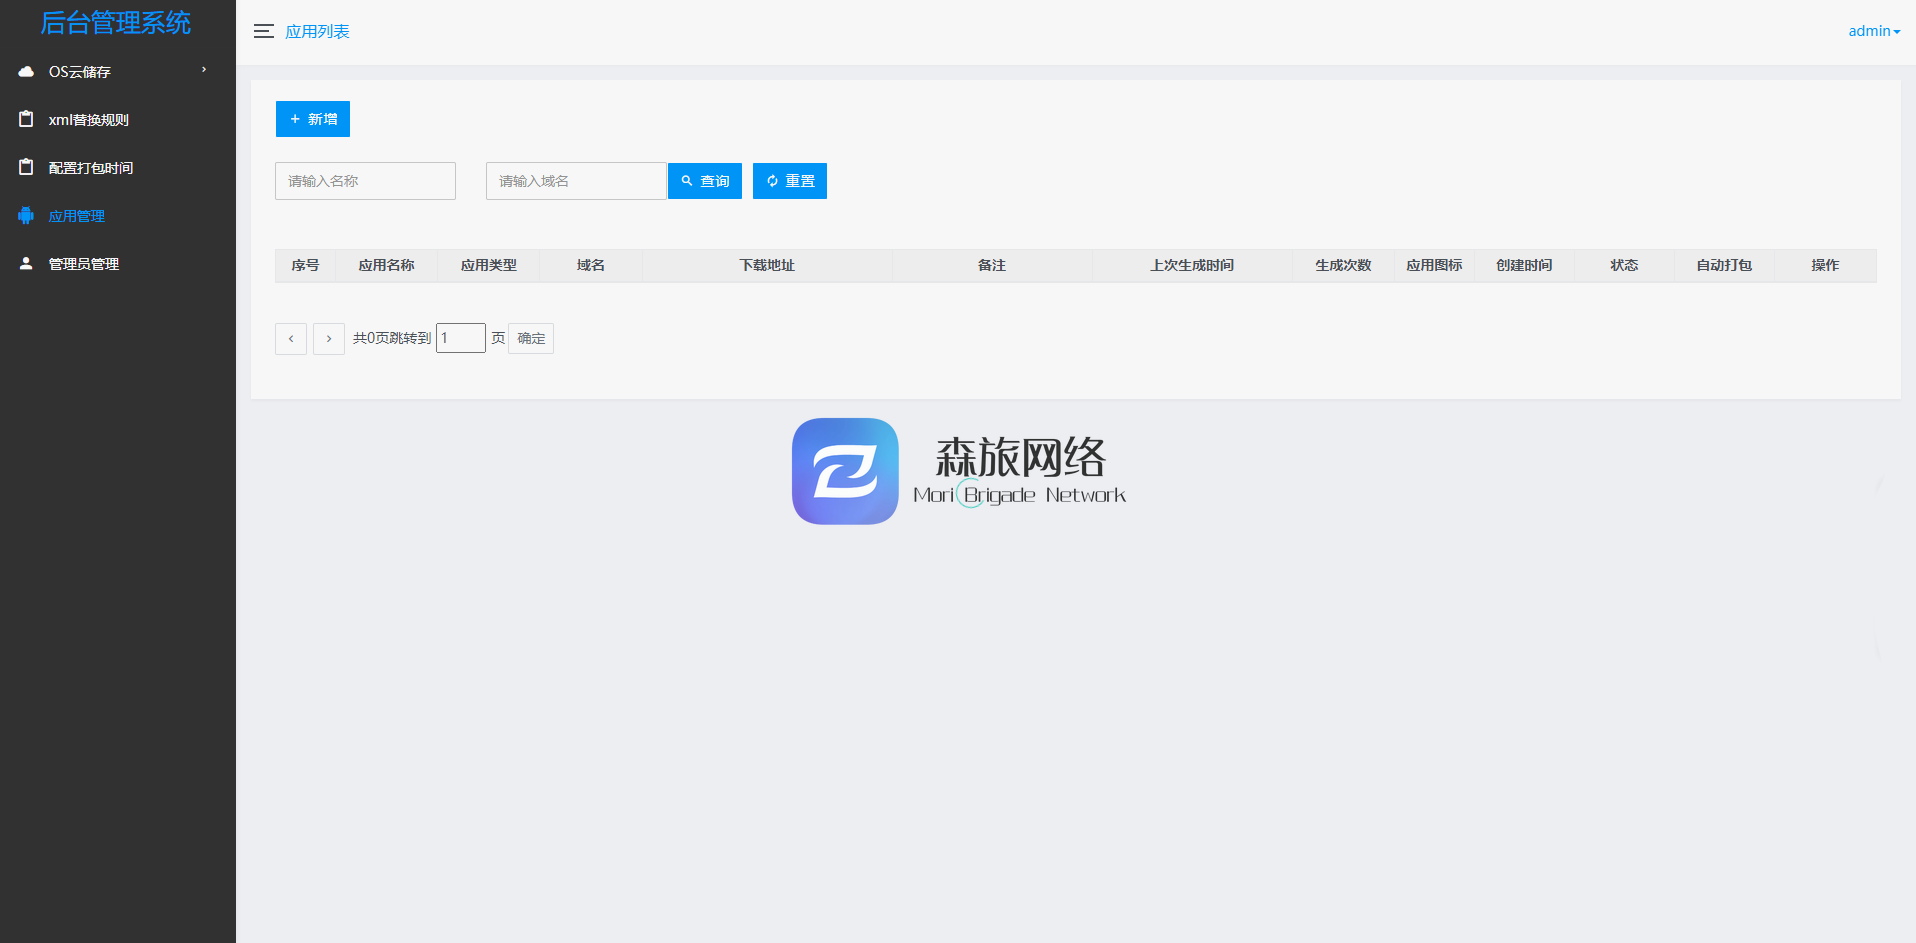Open the xml替换规则 menu item
This screenshot has height=943, width=1916.
(x=118, y=120)
